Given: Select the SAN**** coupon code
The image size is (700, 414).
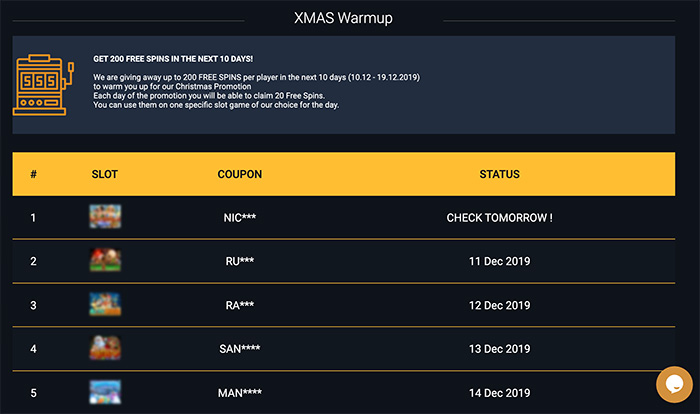Looking at the screenshot, I should coord(240,348).
